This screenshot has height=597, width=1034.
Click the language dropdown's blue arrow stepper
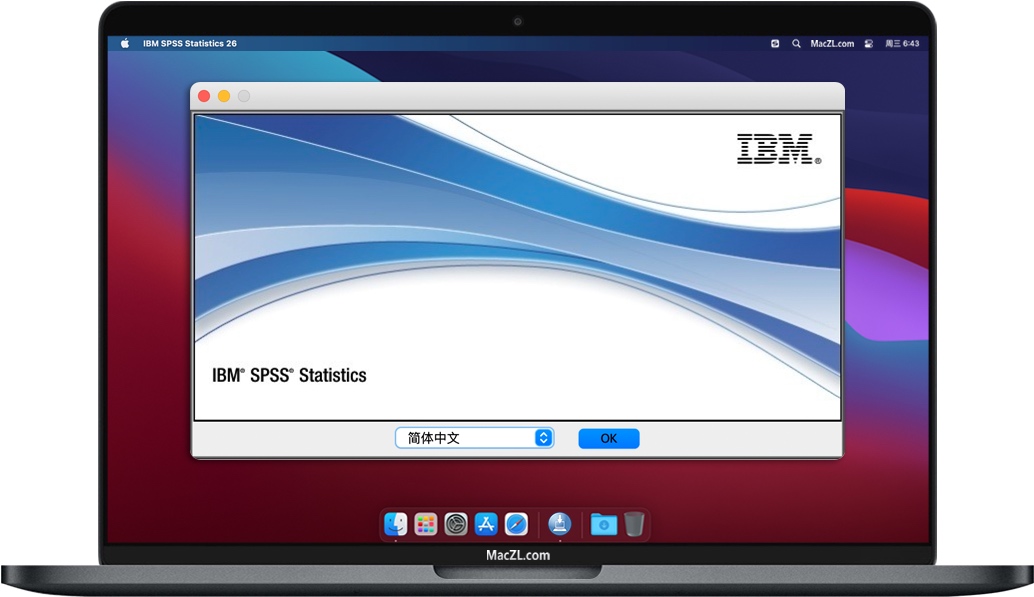pyautogui.click(x=543, y=438)
